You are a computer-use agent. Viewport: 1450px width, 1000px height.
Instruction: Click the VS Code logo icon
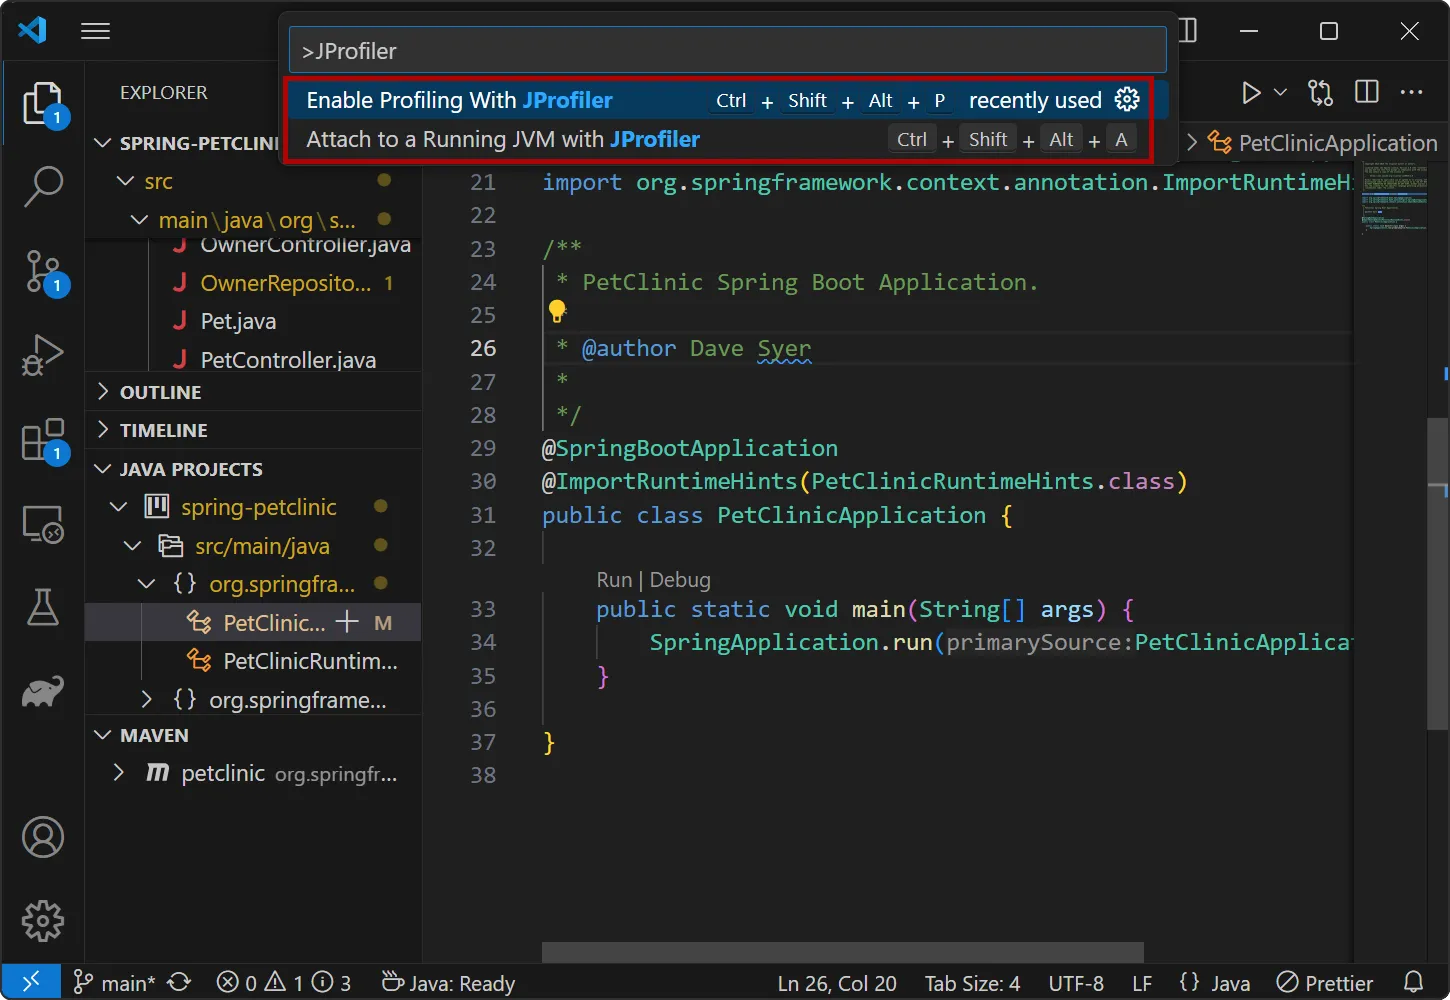click(32, 31)
